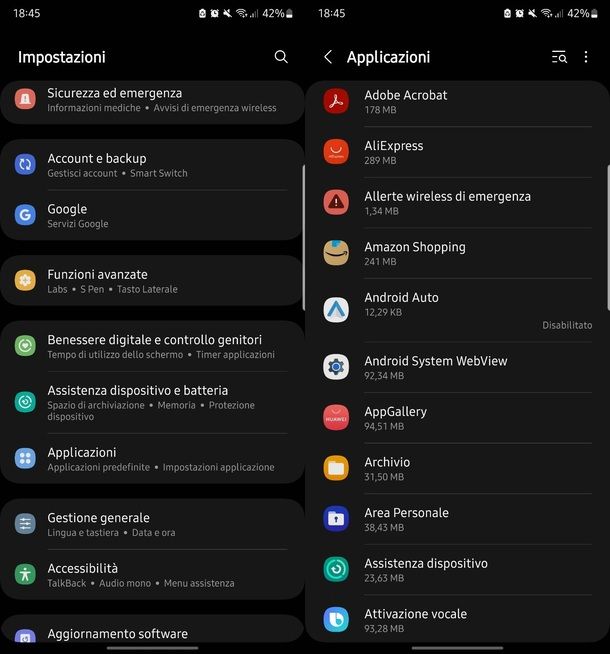Tap the Huawei AppGallery icon

click(x=336, y=418)
